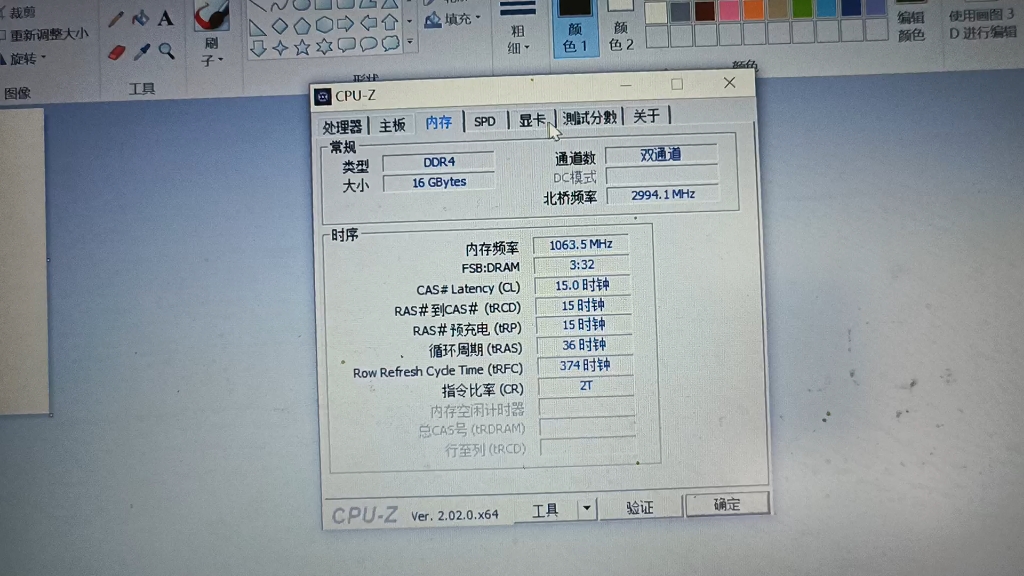Choose the pink palette swatch
Viewport: 1024px width, 576px height.
(x=729, y=10)
